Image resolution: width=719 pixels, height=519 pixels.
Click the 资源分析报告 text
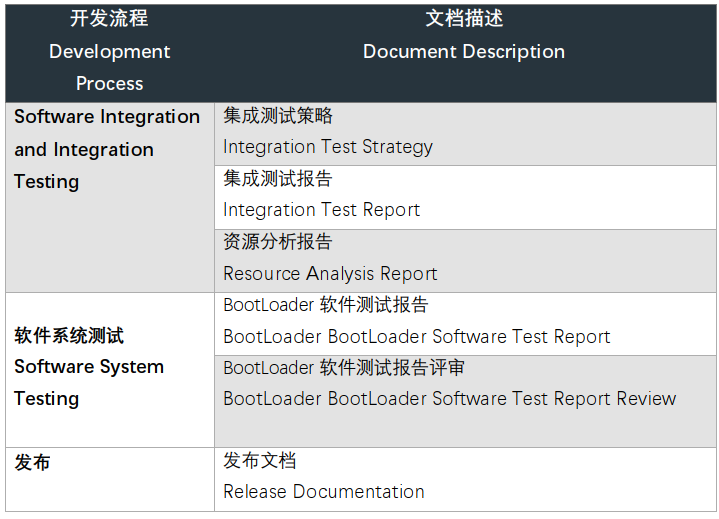[278, 242]
